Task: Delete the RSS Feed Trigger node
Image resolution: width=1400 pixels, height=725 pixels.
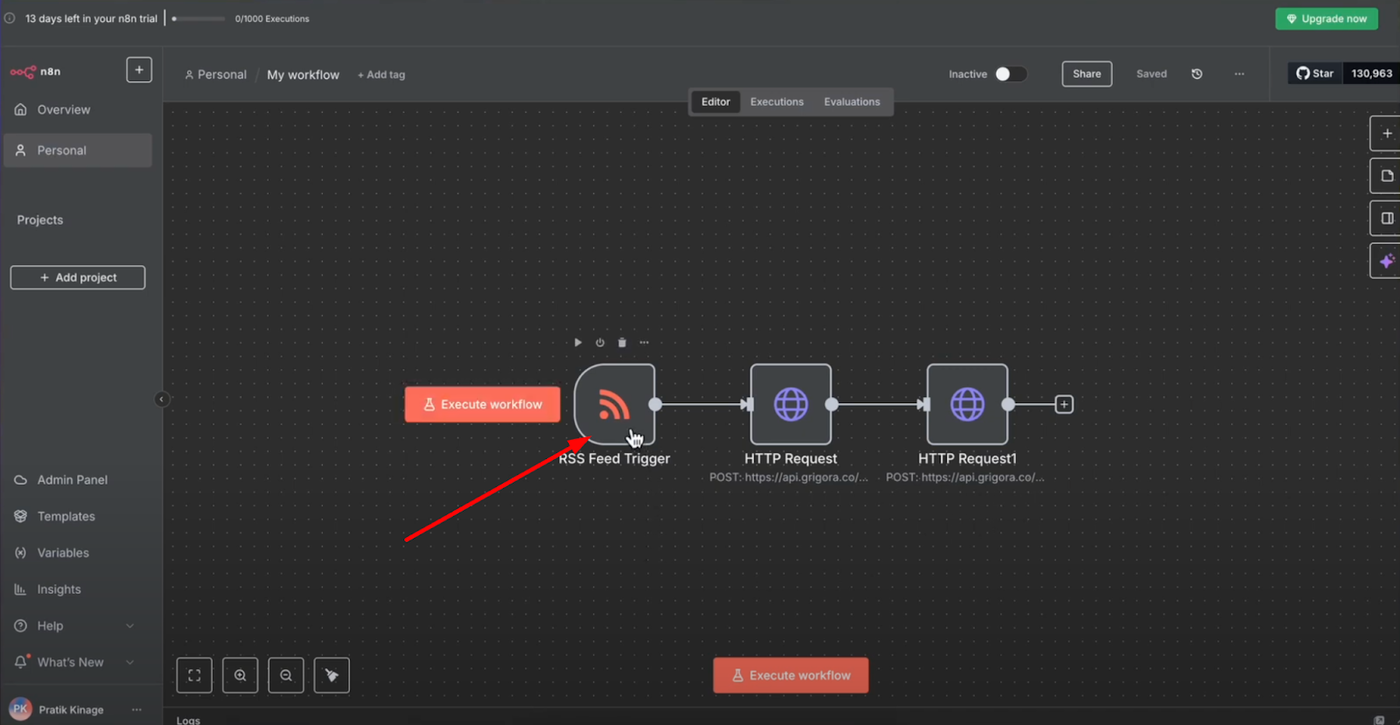Action: [622, 343]
